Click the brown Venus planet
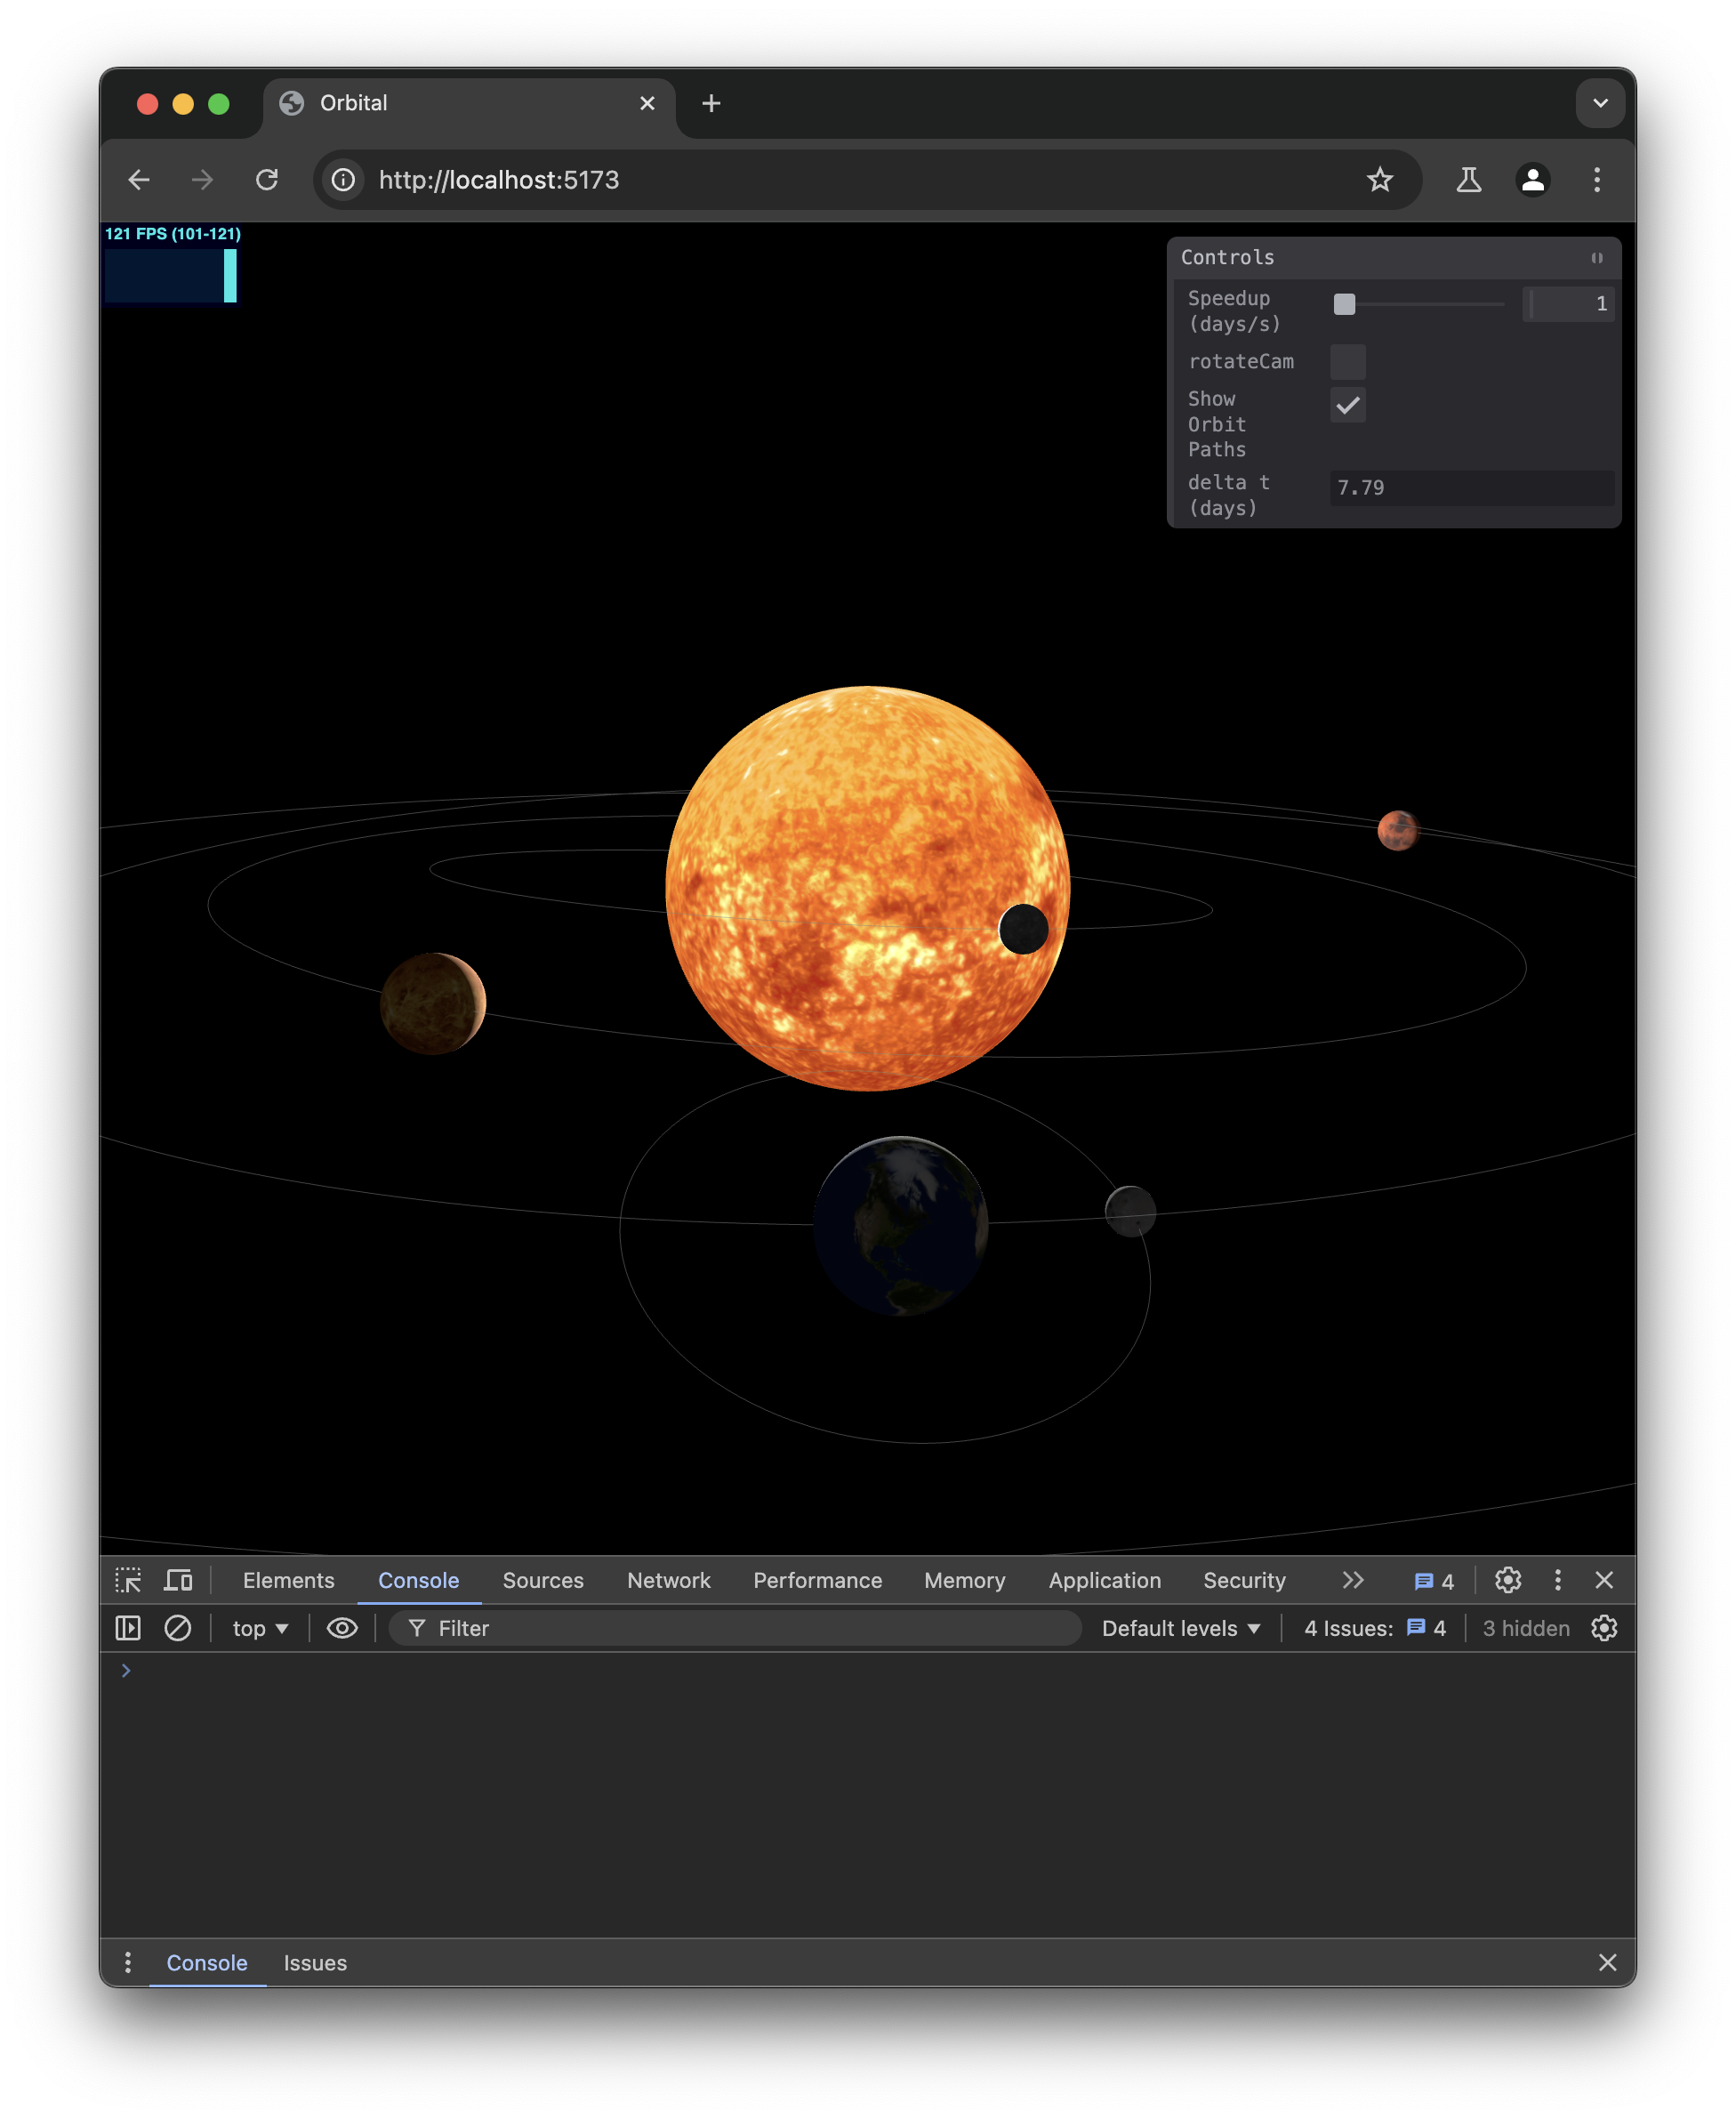The image size is (1736, 2119). [x=433, y=1003]
